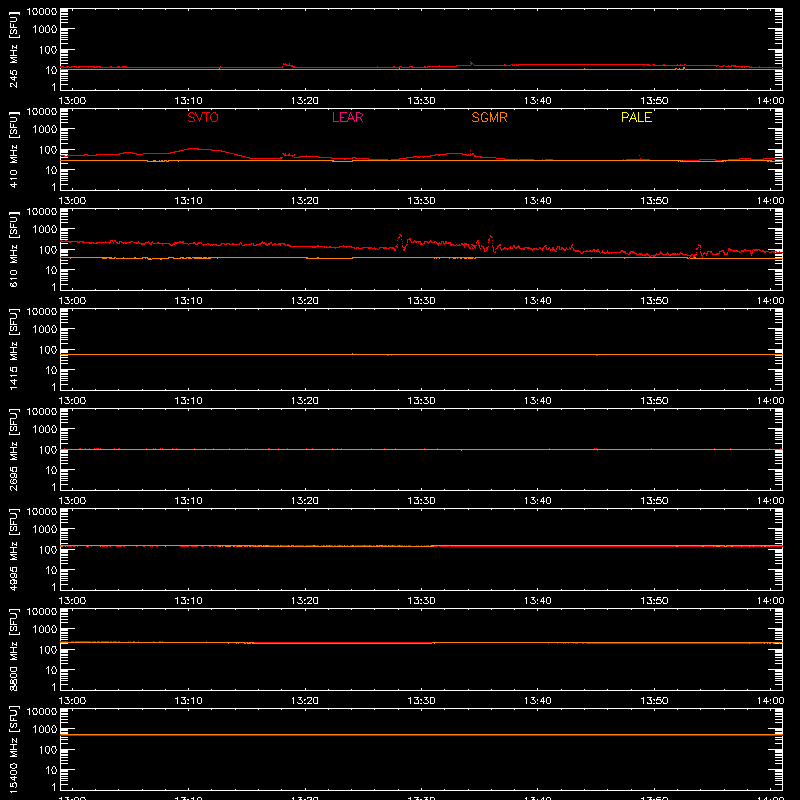Click the 13:20 tick under the 410 MHz panel
Viewport: 800px width, 800px height.
pos(305,201)
